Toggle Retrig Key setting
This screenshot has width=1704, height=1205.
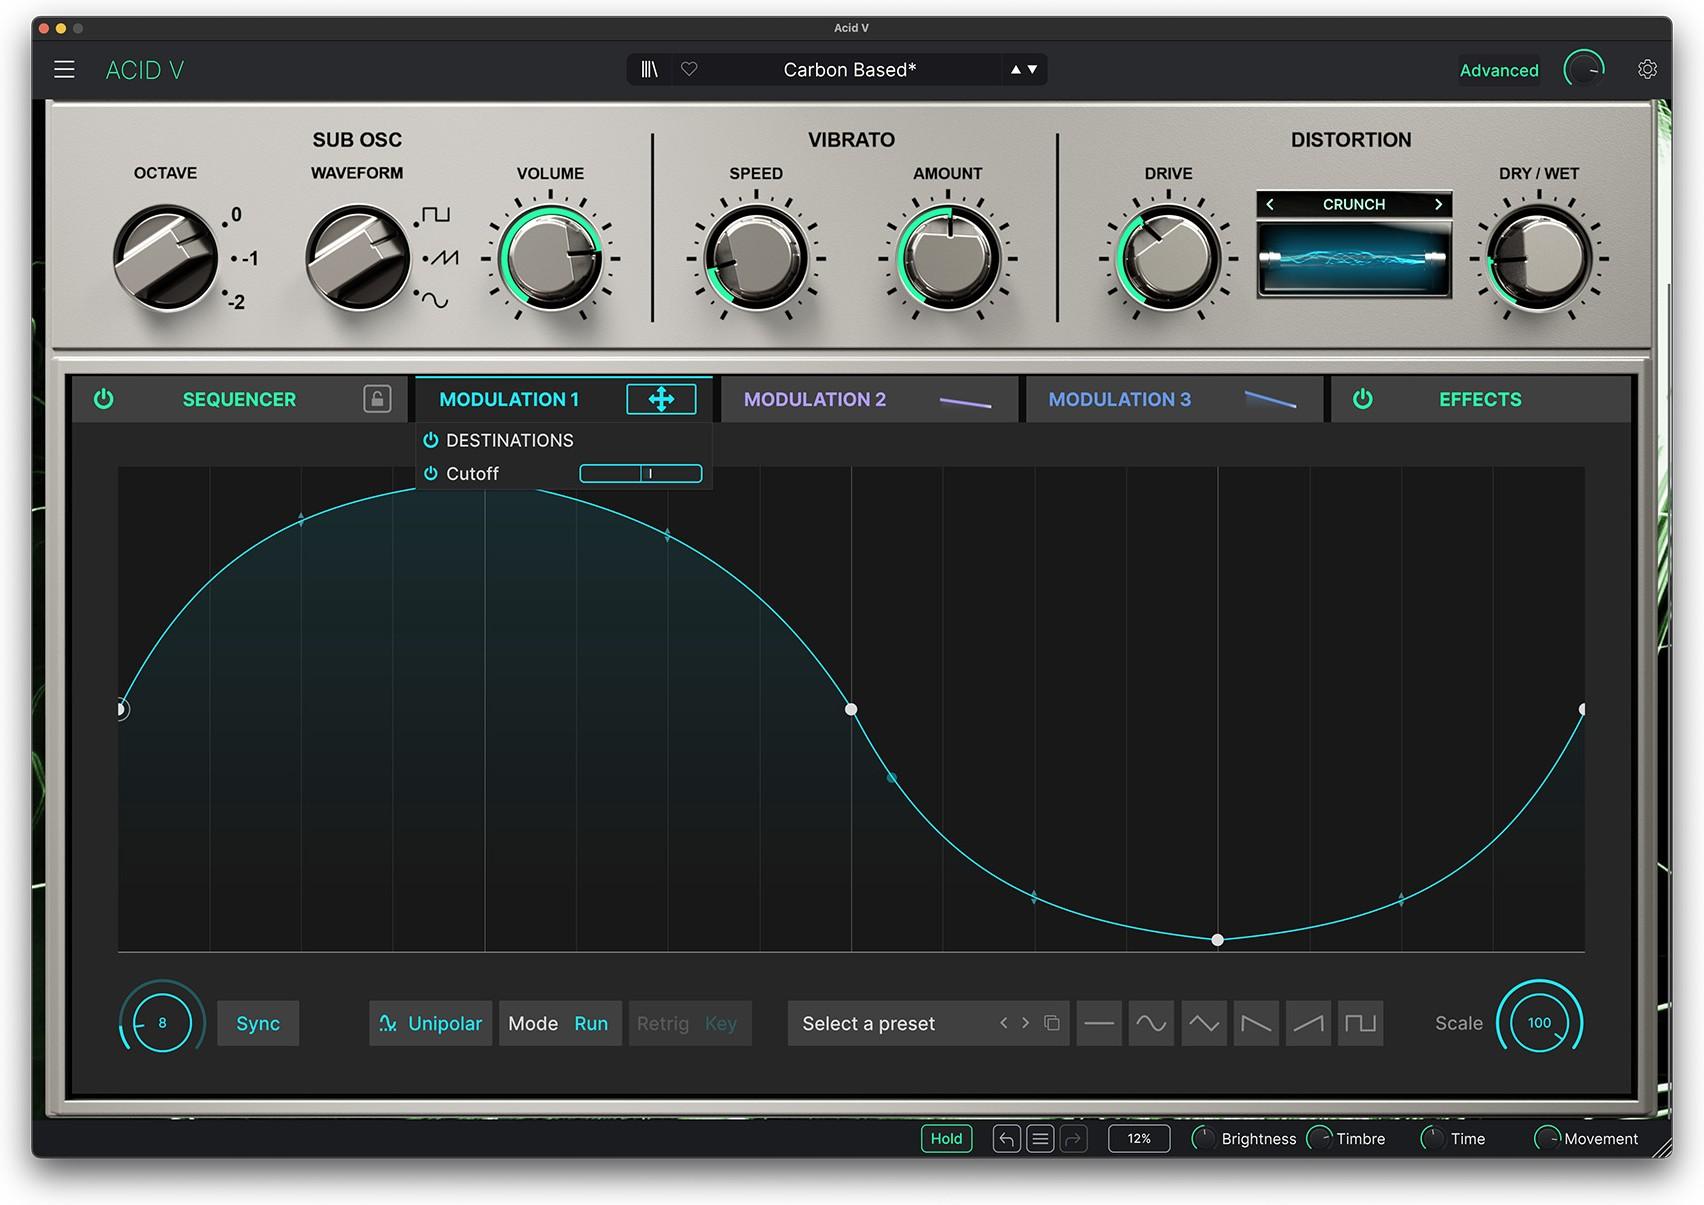click(689, 1023)
